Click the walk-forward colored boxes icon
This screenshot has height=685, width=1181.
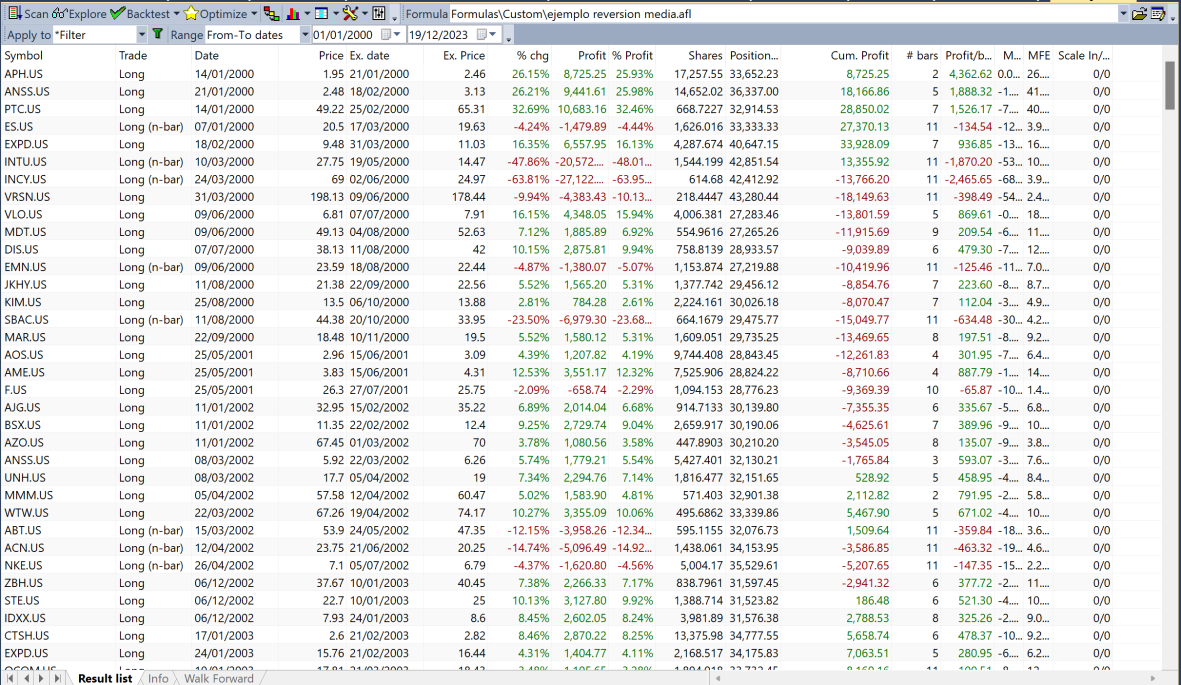point(272,14)
